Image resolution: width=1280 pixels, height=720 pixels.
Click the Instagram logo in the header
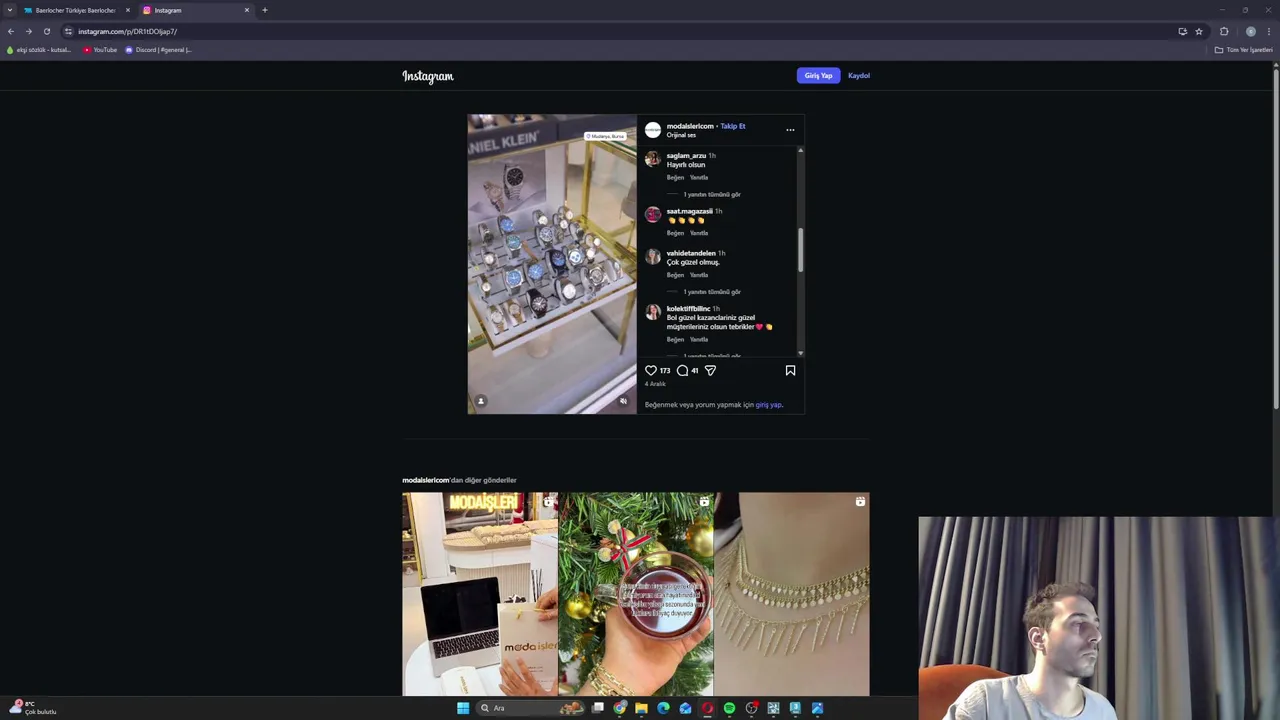428,76
